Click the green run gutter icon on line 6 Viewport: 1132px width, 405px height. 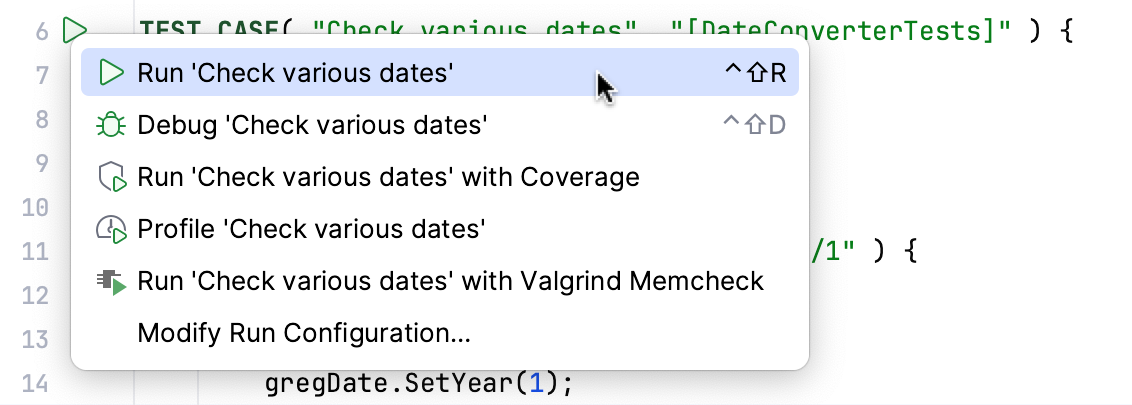click(74, 30)
